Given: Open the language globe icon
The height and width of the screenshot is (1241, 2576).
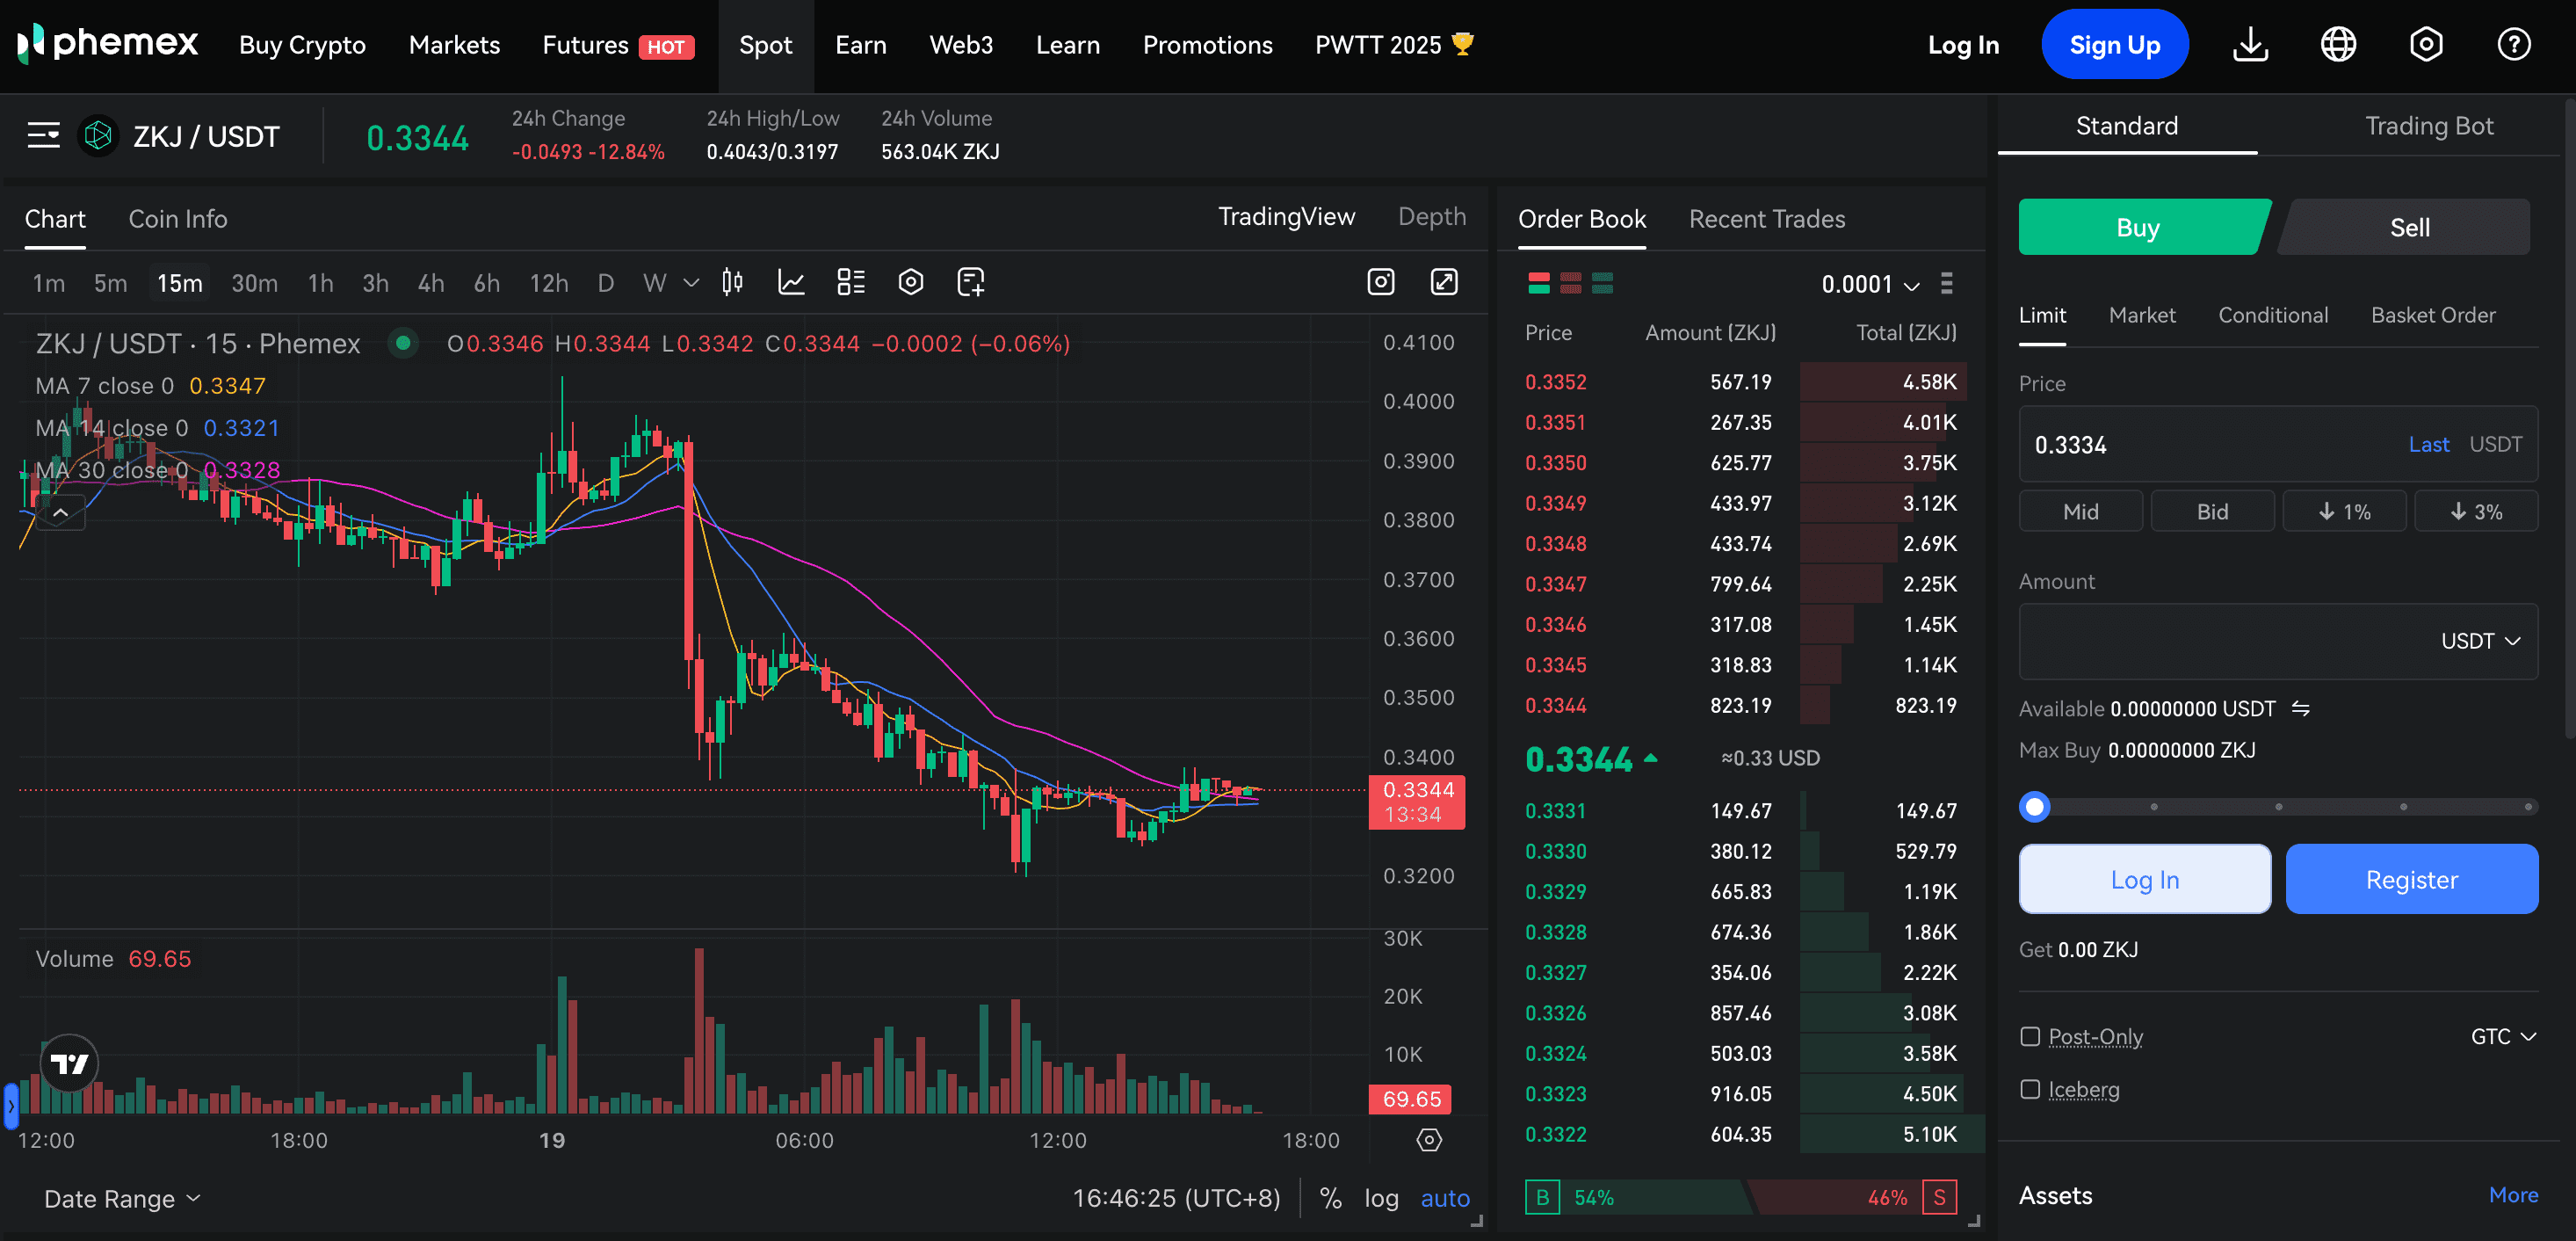Looking at the screenshot, I should pyautogui.click(x=2338, y=44).
